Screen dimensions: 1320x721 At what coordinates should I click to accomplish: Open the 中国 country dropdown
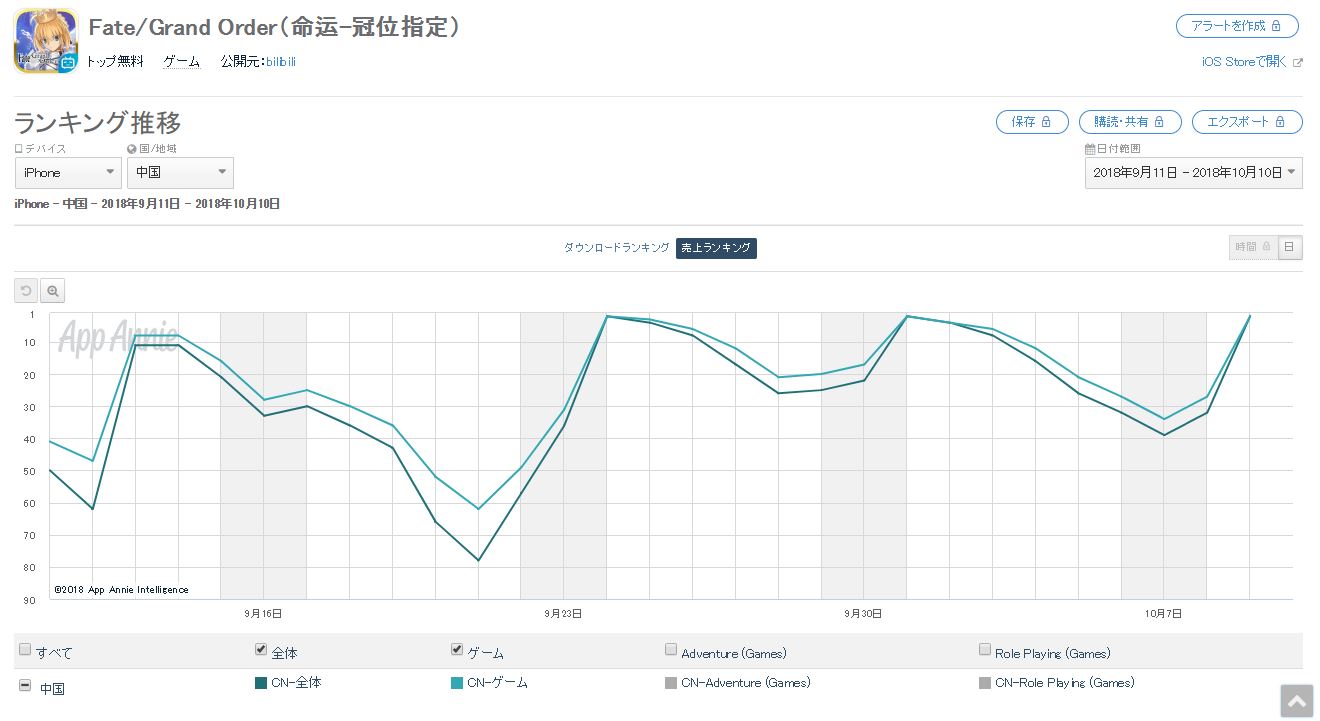(180, 173)
